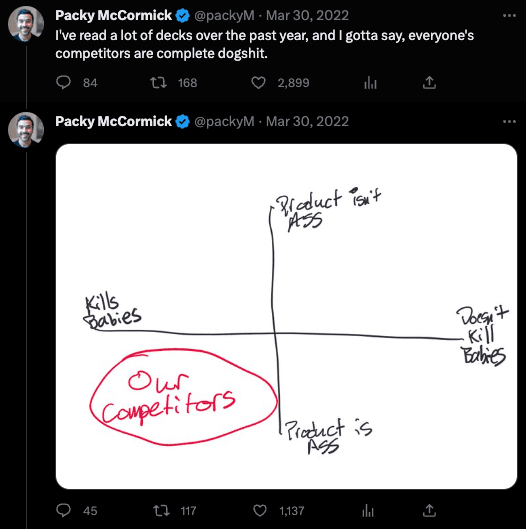The height and width of the screenshot is (529, 526).
Task: Reply to the second tweet with 45 replies
Action: point(63,510)
